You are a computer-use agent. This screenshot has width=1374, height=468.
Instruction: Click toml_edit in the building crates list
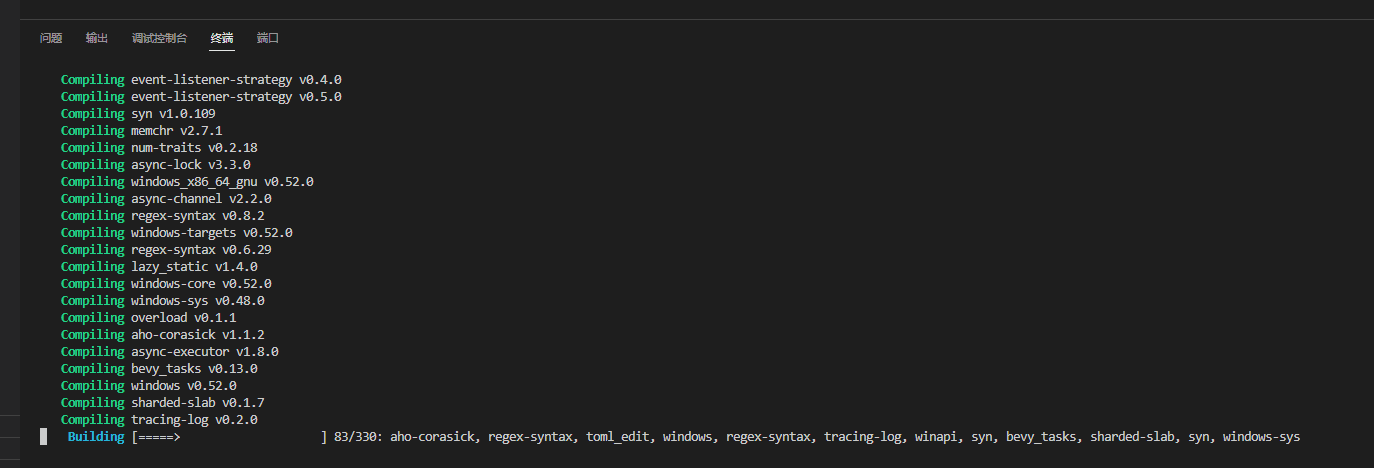[619, 437]
